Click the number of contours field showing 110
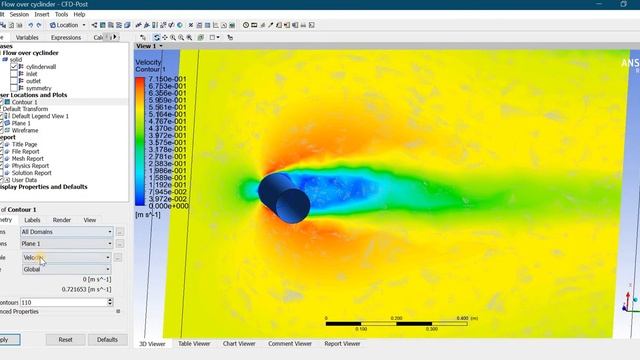The image size is (640, 360). [64, 302]
